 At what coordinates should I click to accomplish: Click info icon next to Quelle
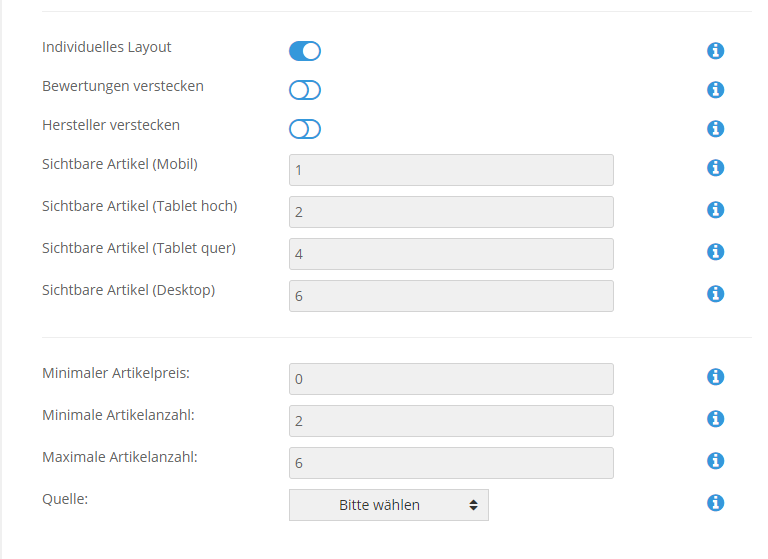coord(715,503)
